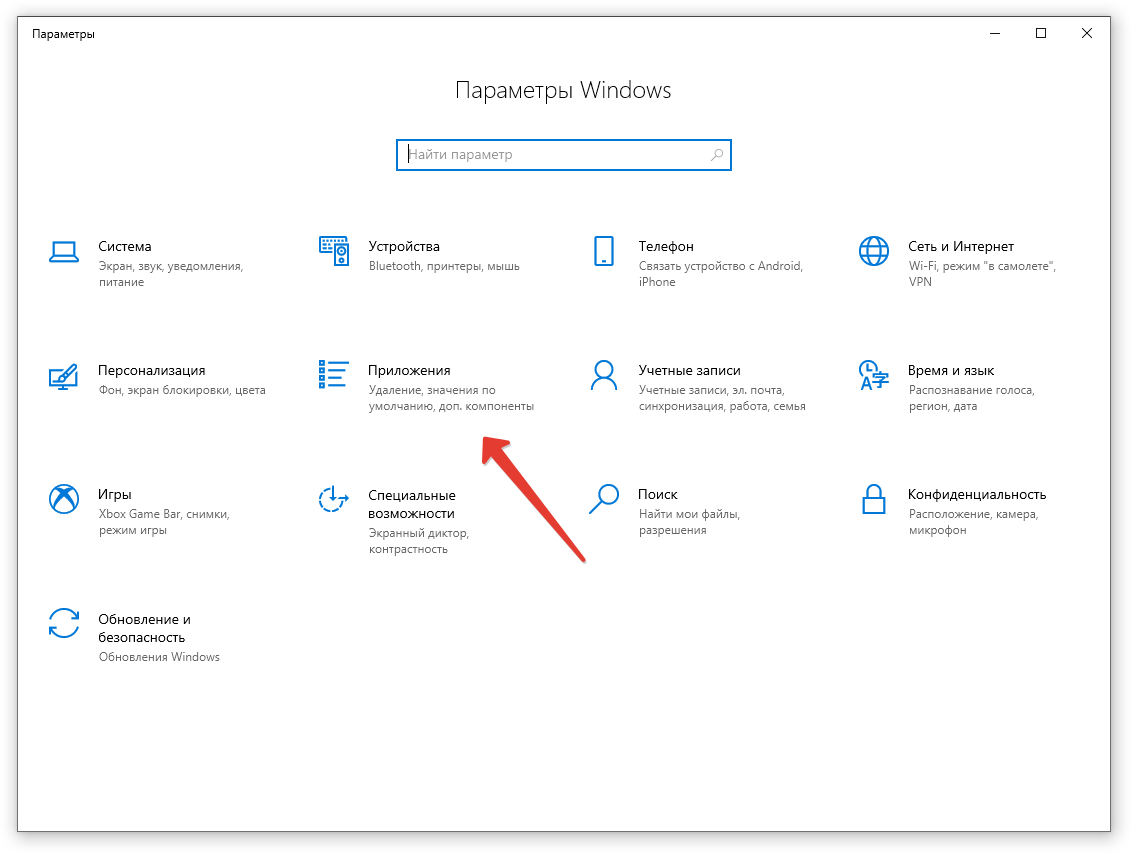Click 'Экранный диктор, контрастность' description
The image size is (1132, 854).
419,541
